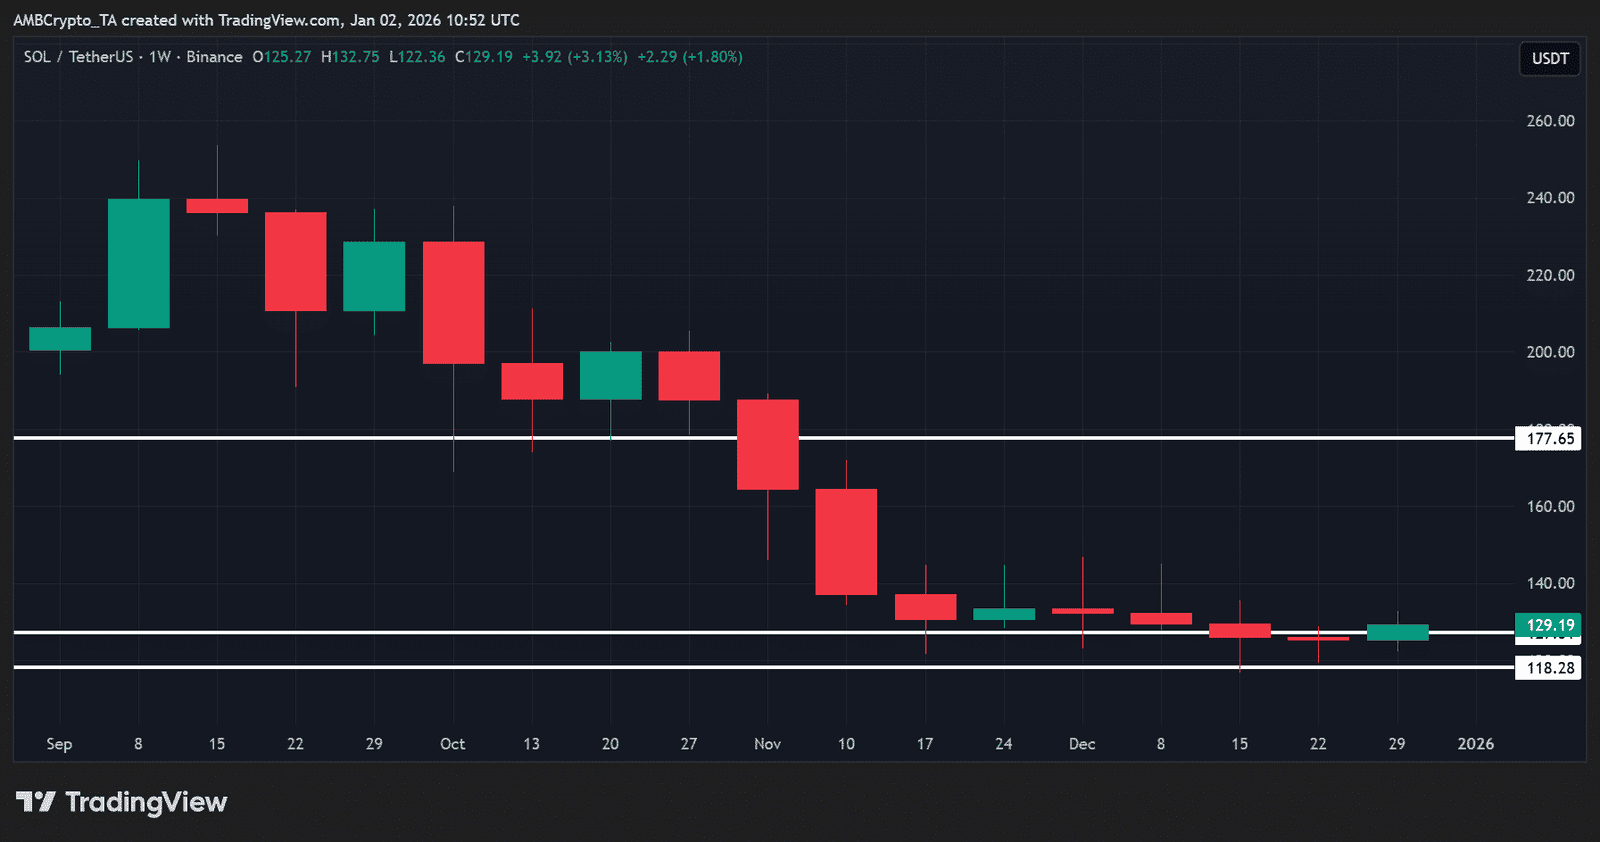Click the 140.00 price axis label
The image size is (1600, 842).
point(1550,583)
